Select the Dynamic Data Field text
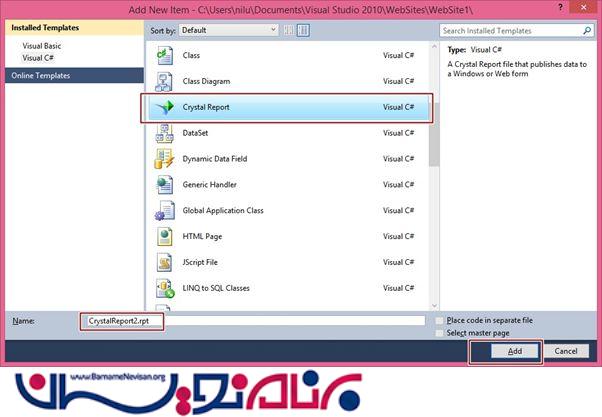602x417 pixels. [x=215, y=159]
